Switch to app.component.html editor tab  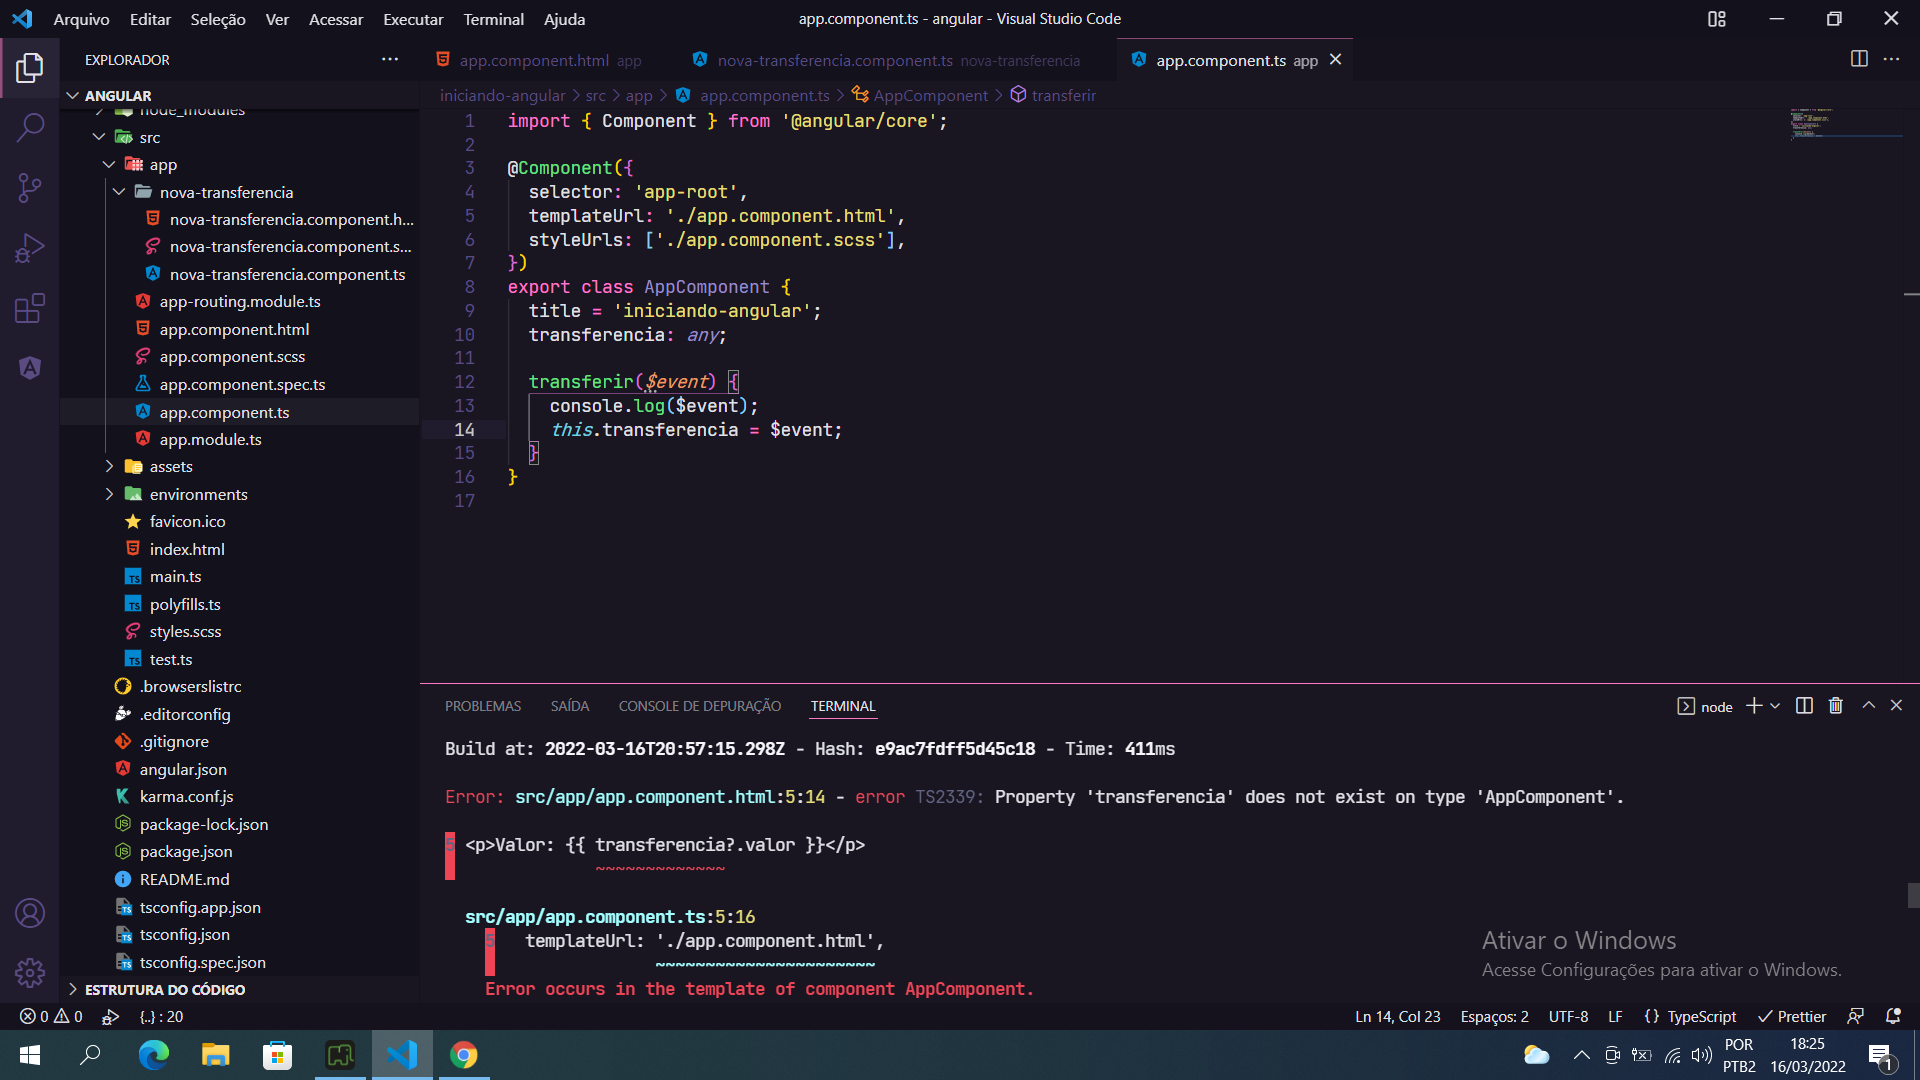[540, 60]
